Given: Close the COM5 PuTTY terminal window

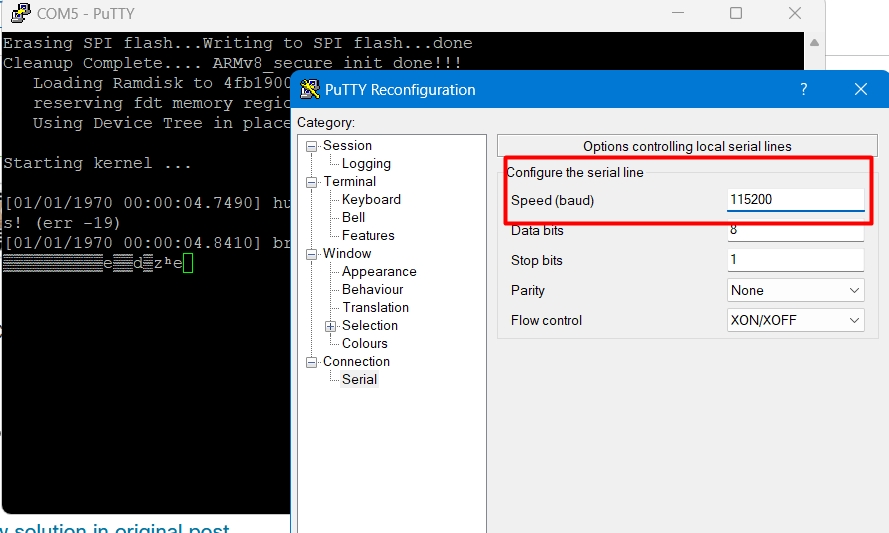Looking at the screenshot, I should (795, 14).
